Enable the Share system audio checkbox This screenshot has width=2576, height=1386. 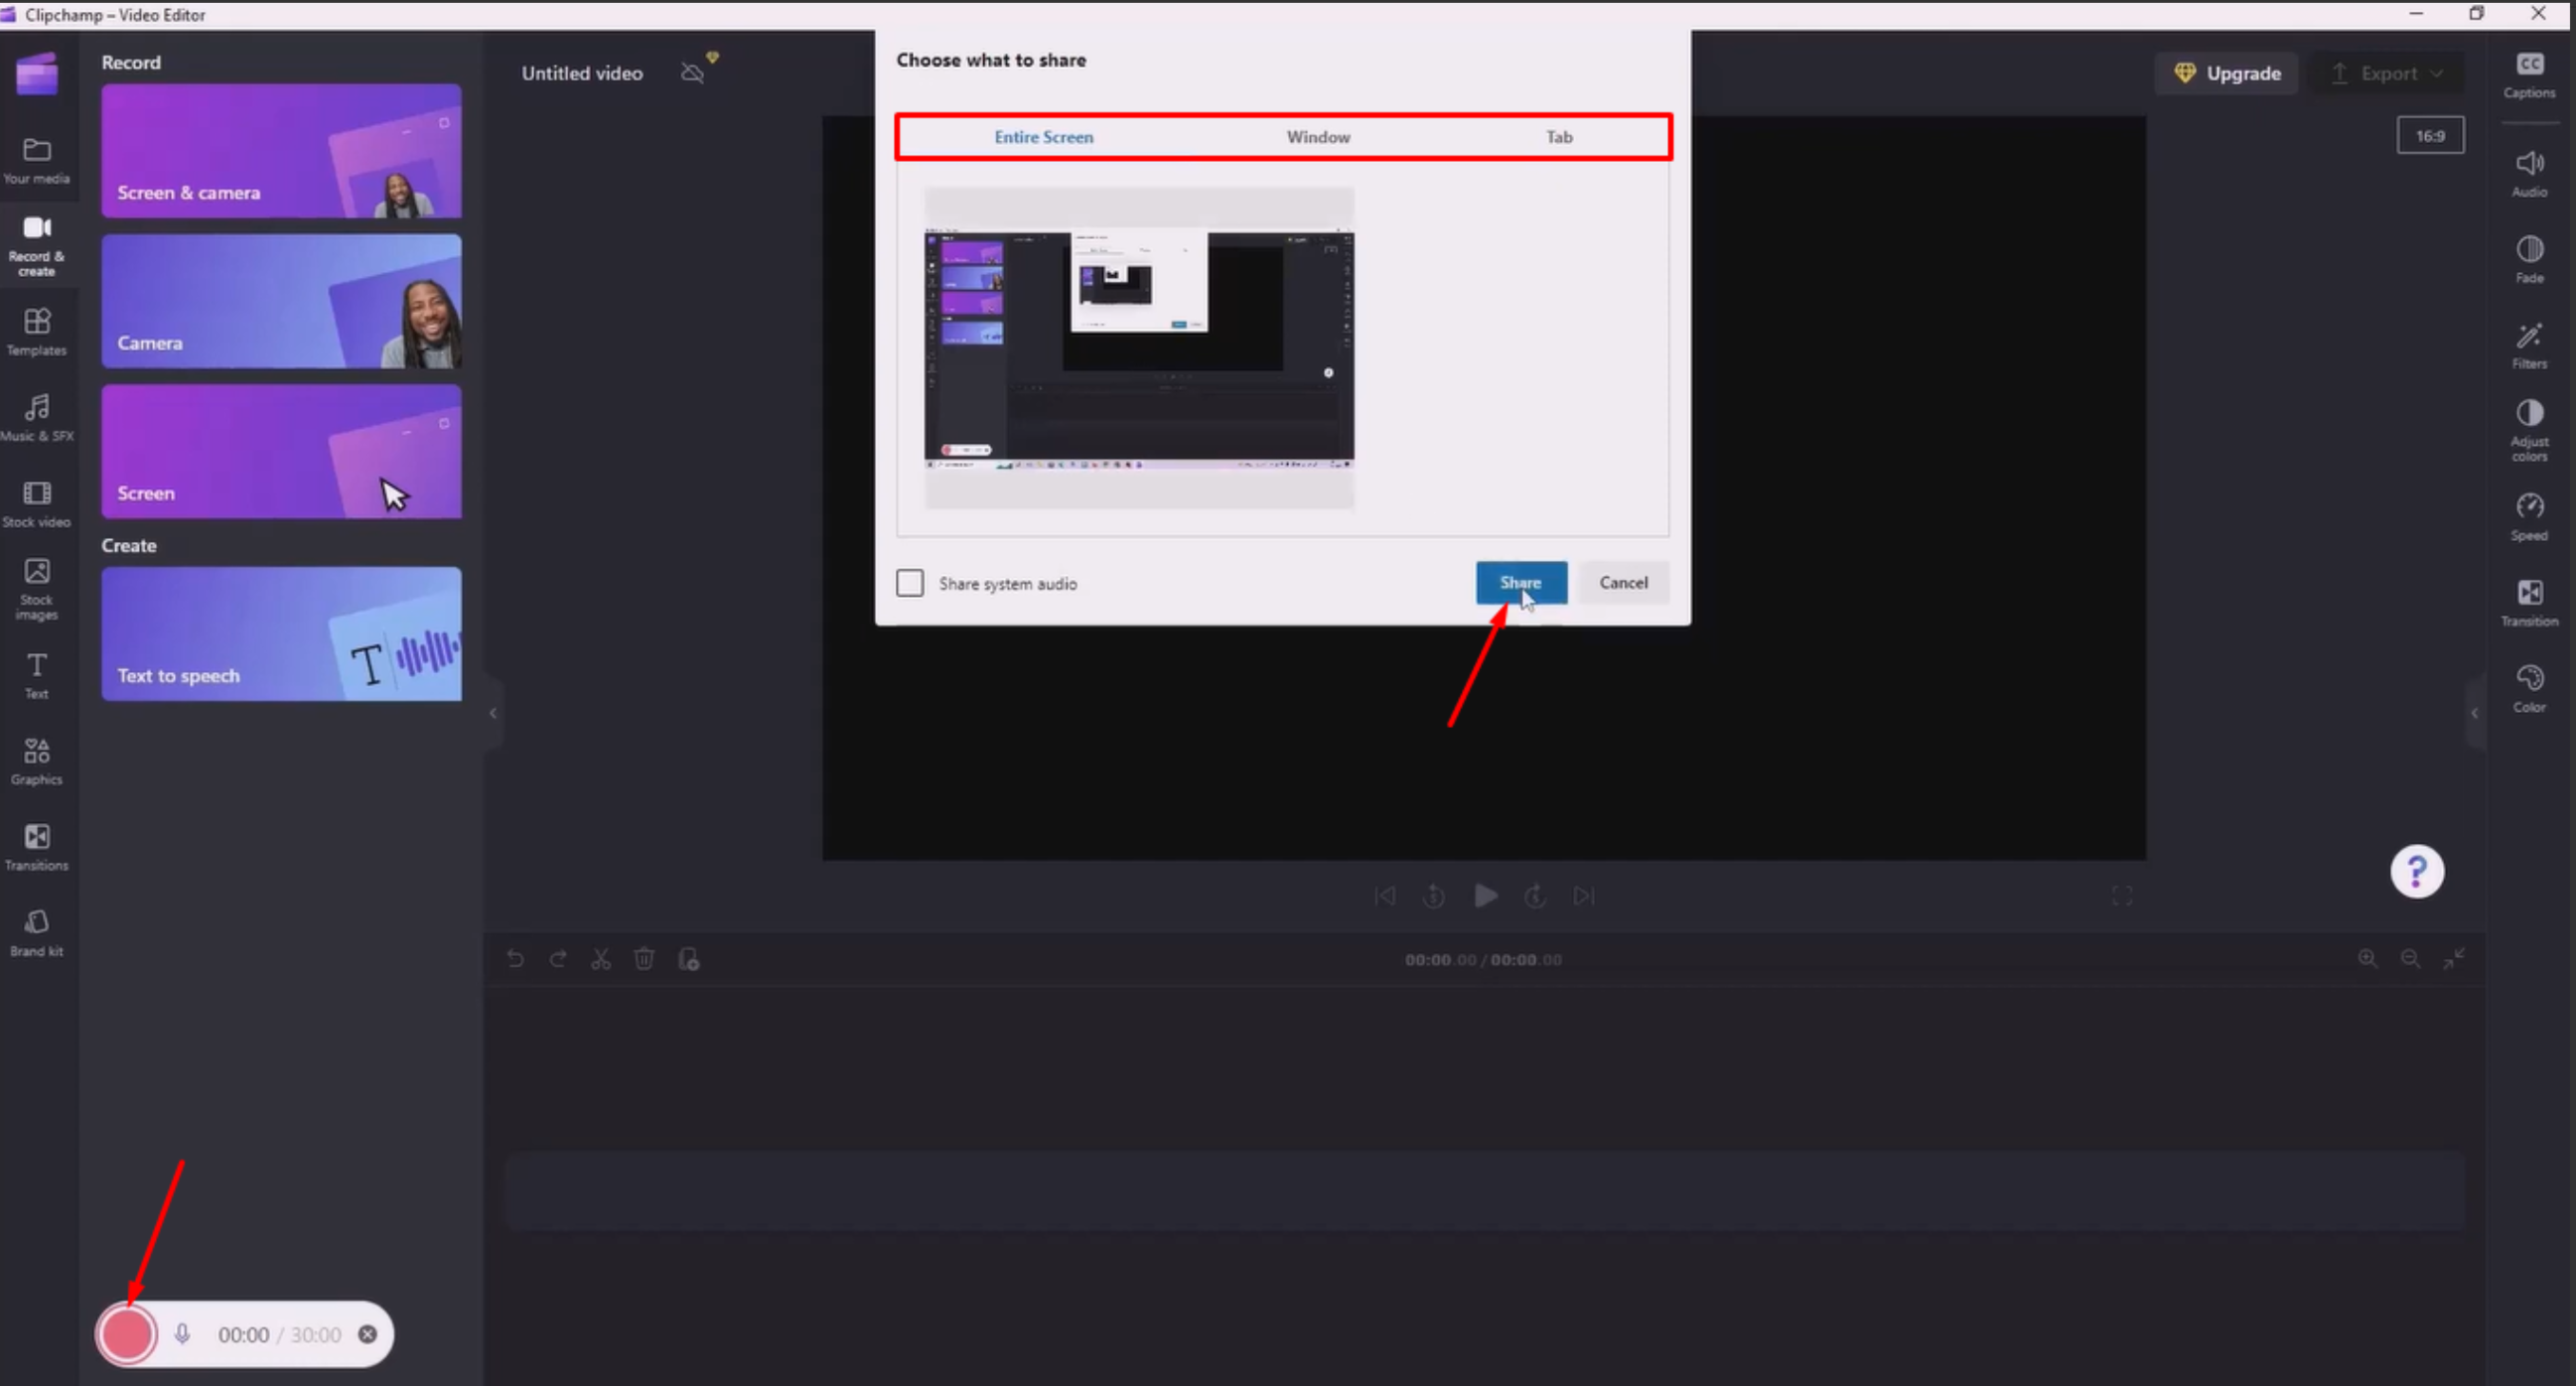pyautogui.click(x=910, y=583)
